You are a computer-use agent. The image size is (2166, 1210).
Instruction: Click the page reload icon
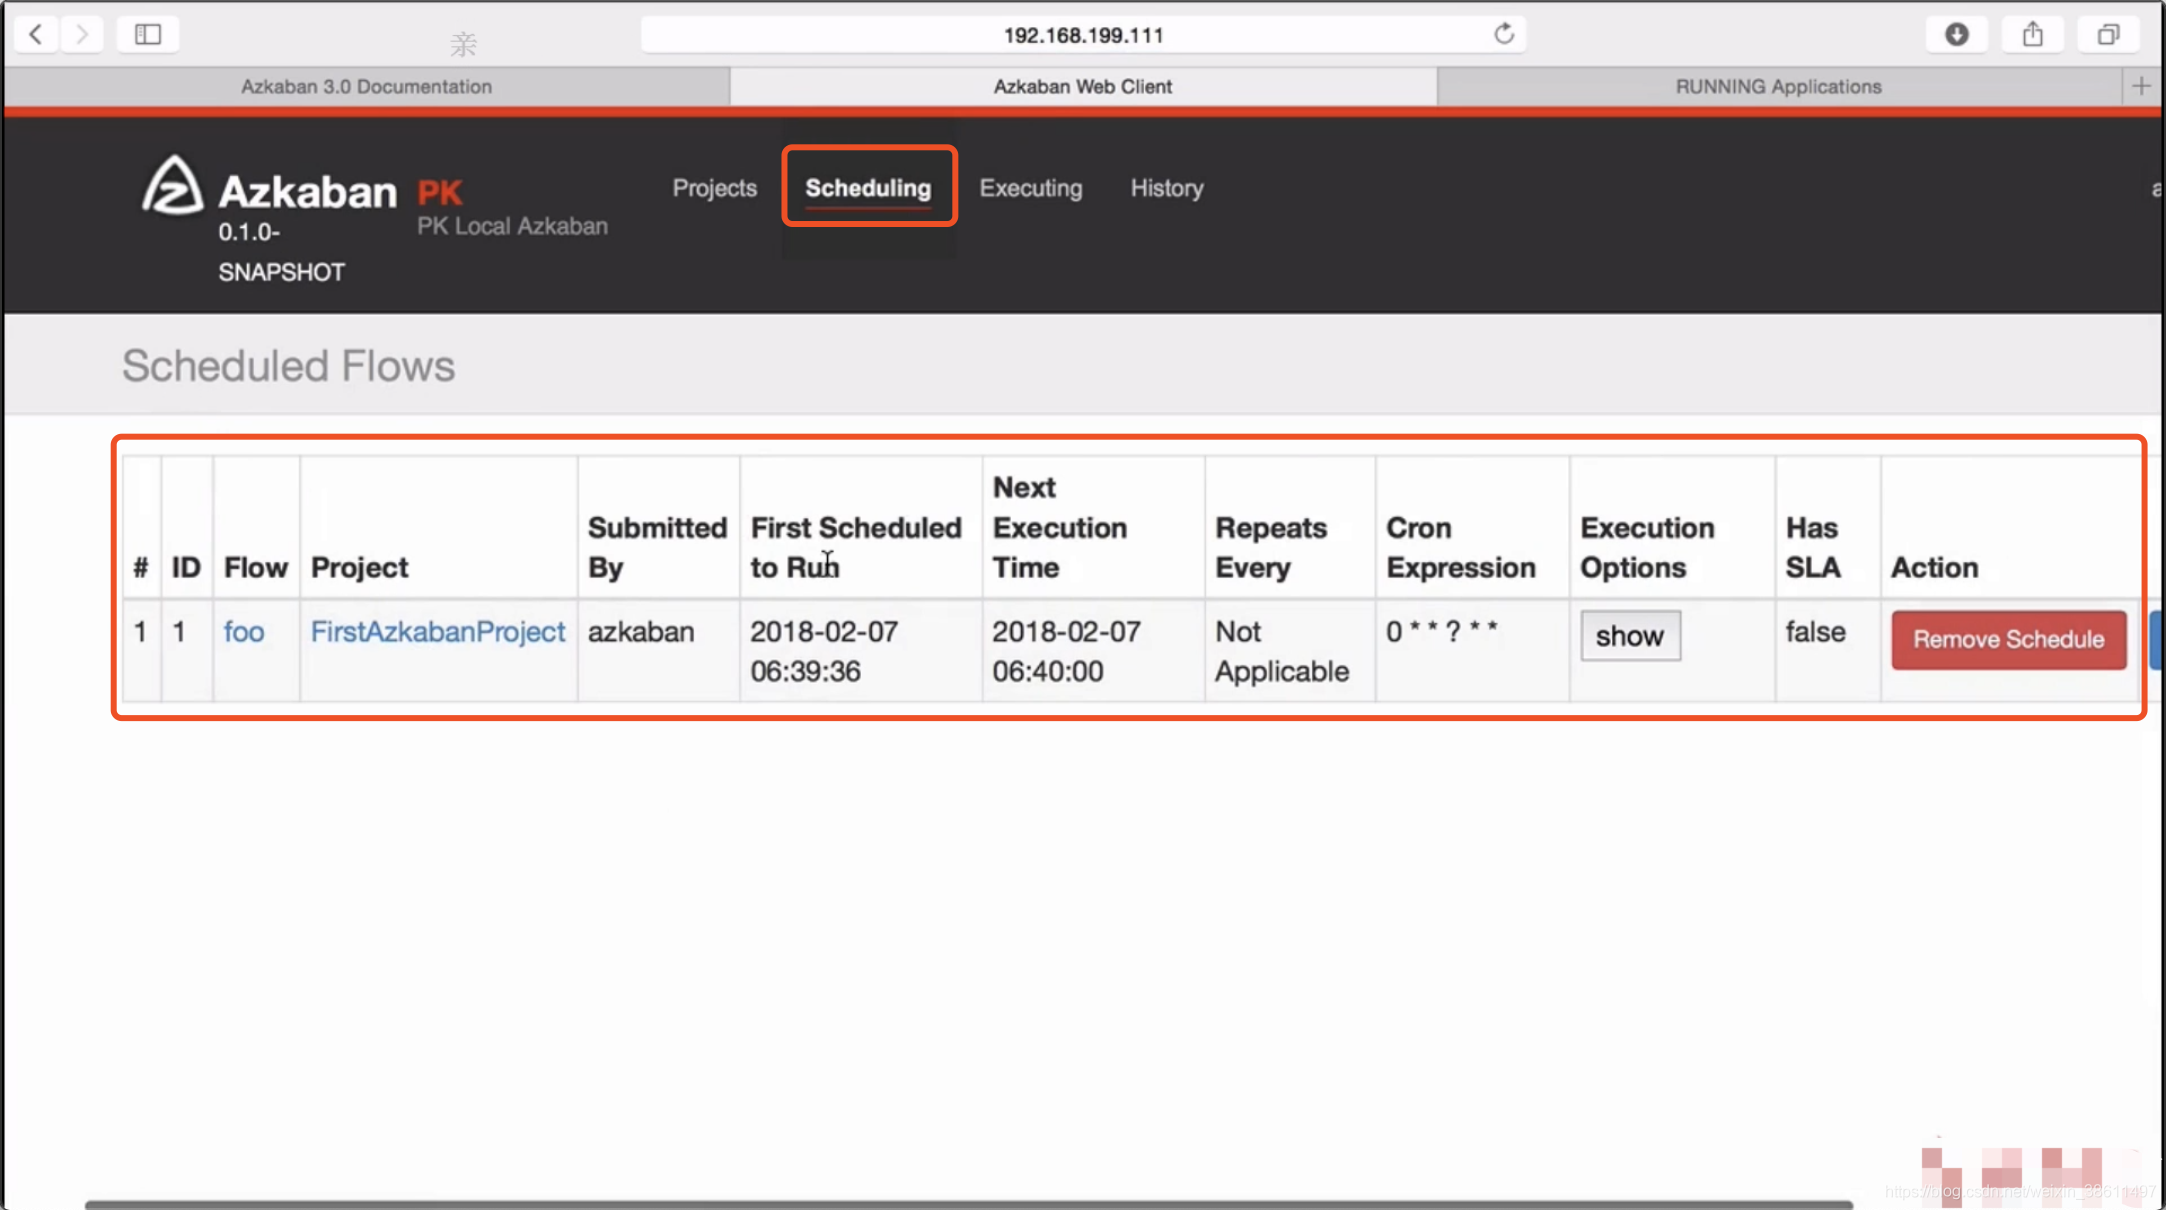[x=1505, y=33]
